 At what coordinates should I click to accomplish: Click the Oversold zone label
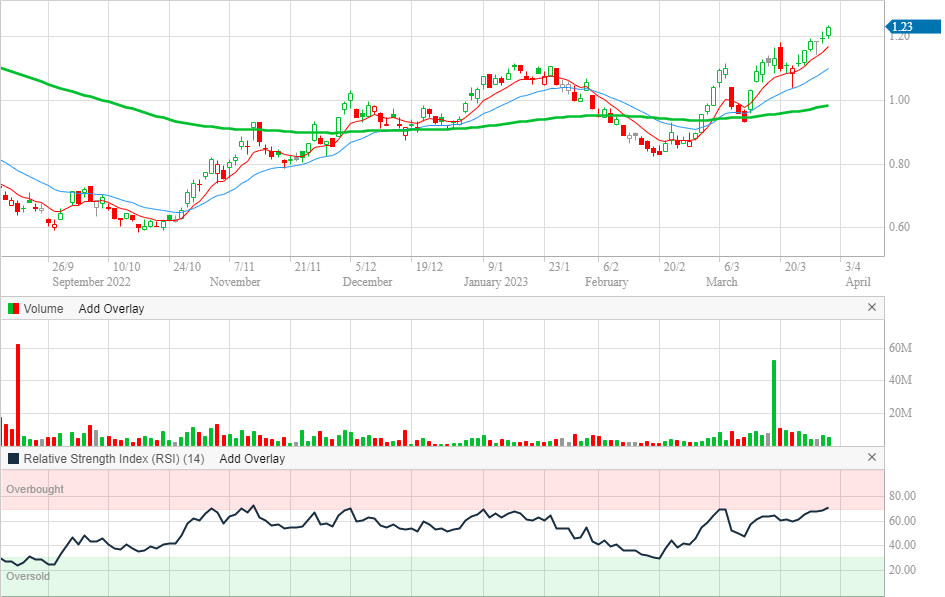tap(29, 577)
